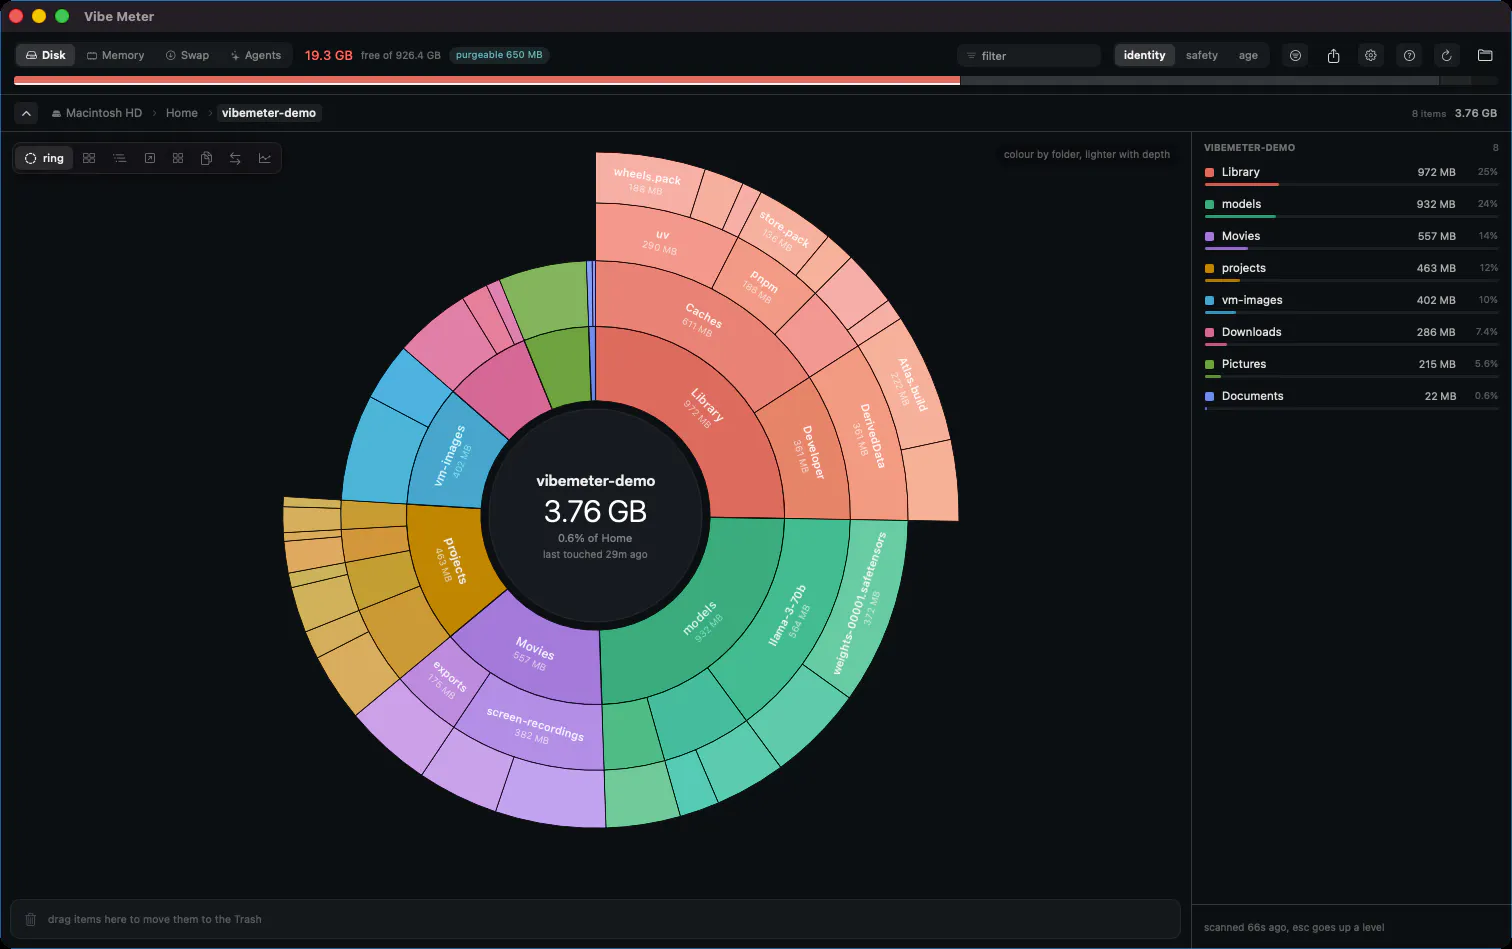Click the 19.3 GB free space readout
This screenshot has width=1512, height=949.
tap(329, 55)
